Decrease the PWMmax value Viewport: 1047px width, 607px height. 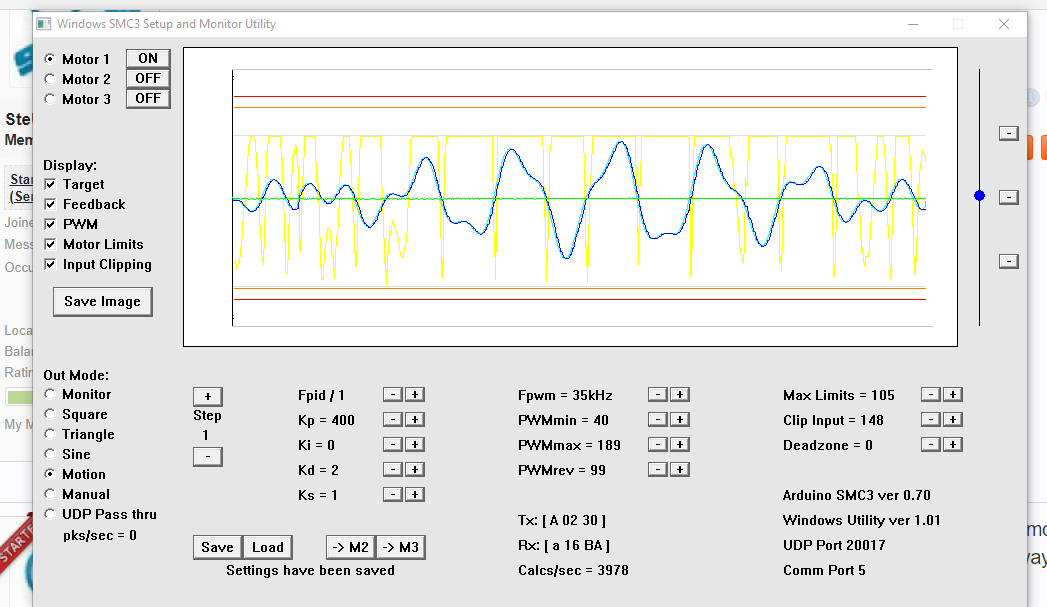(x=658, y=445)
